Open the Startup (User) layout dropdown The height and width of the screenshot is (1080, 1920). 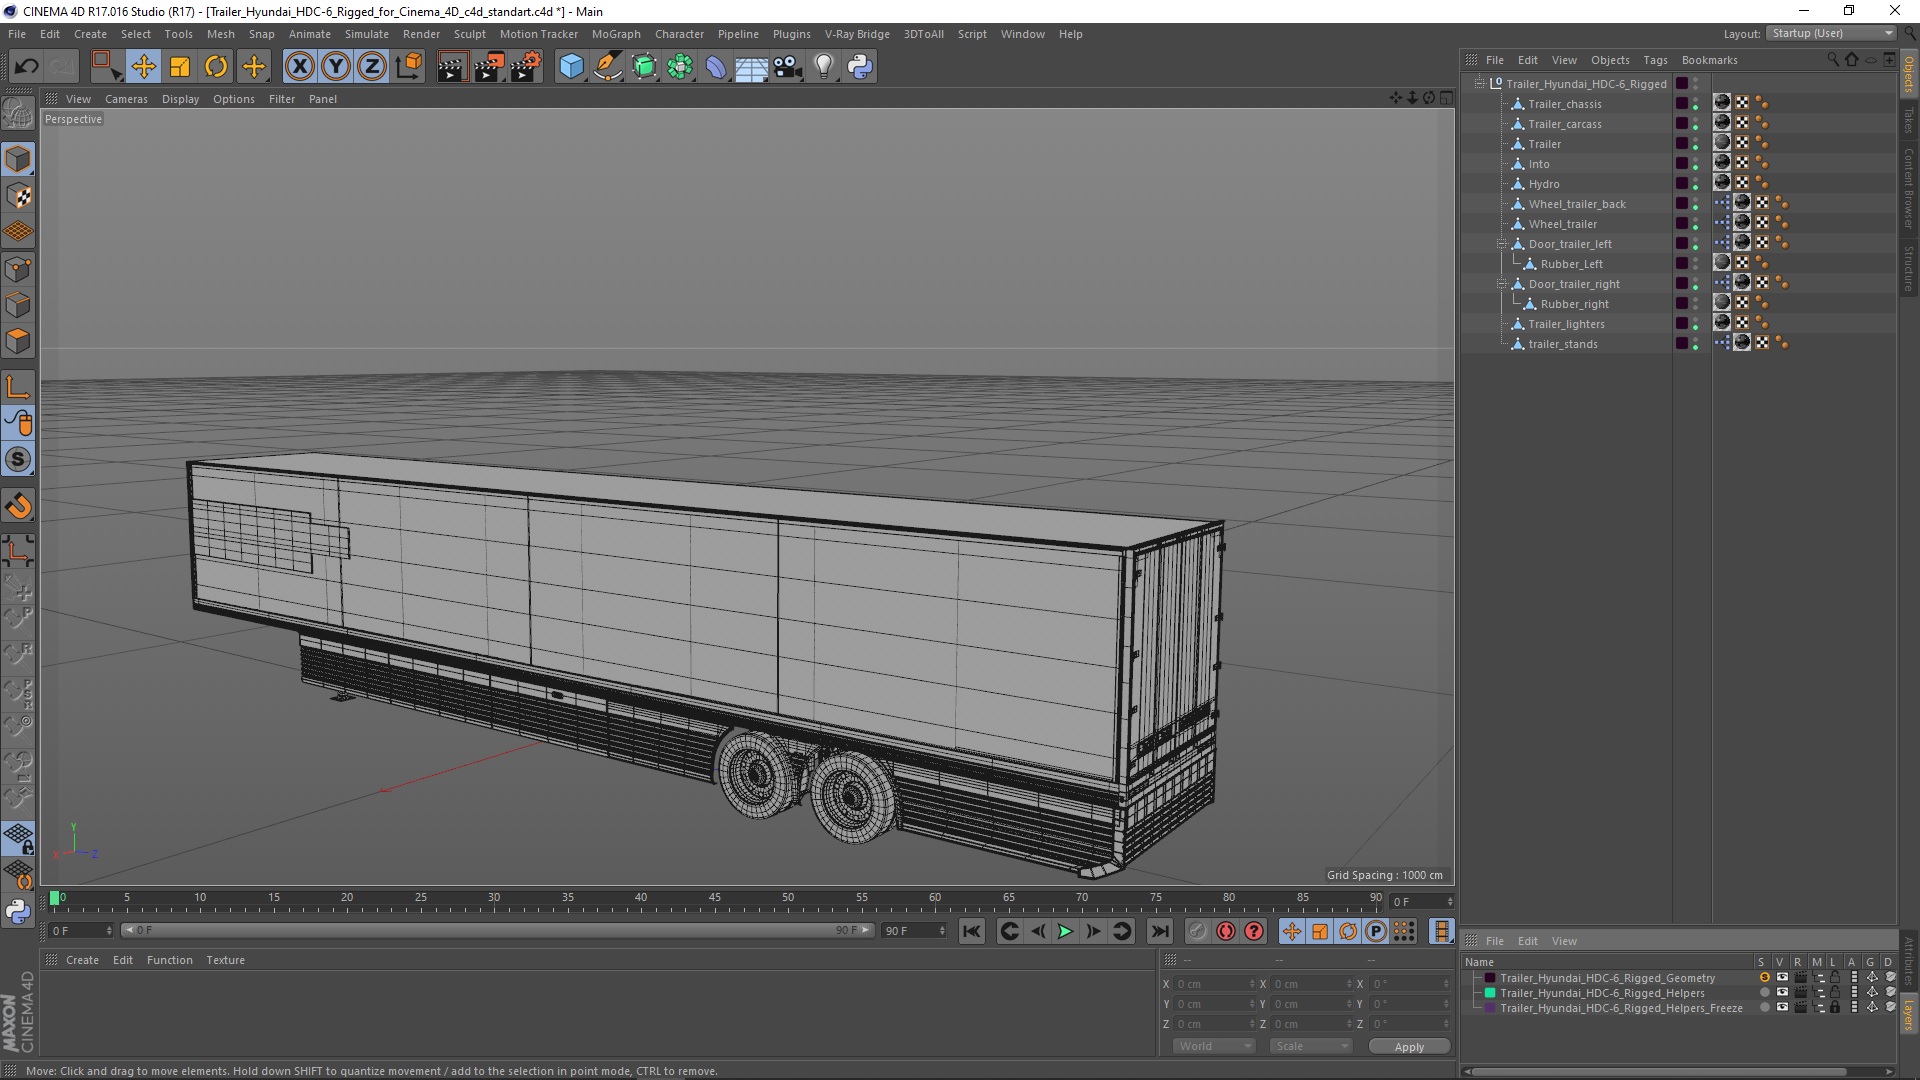[x=1832, y=34]
